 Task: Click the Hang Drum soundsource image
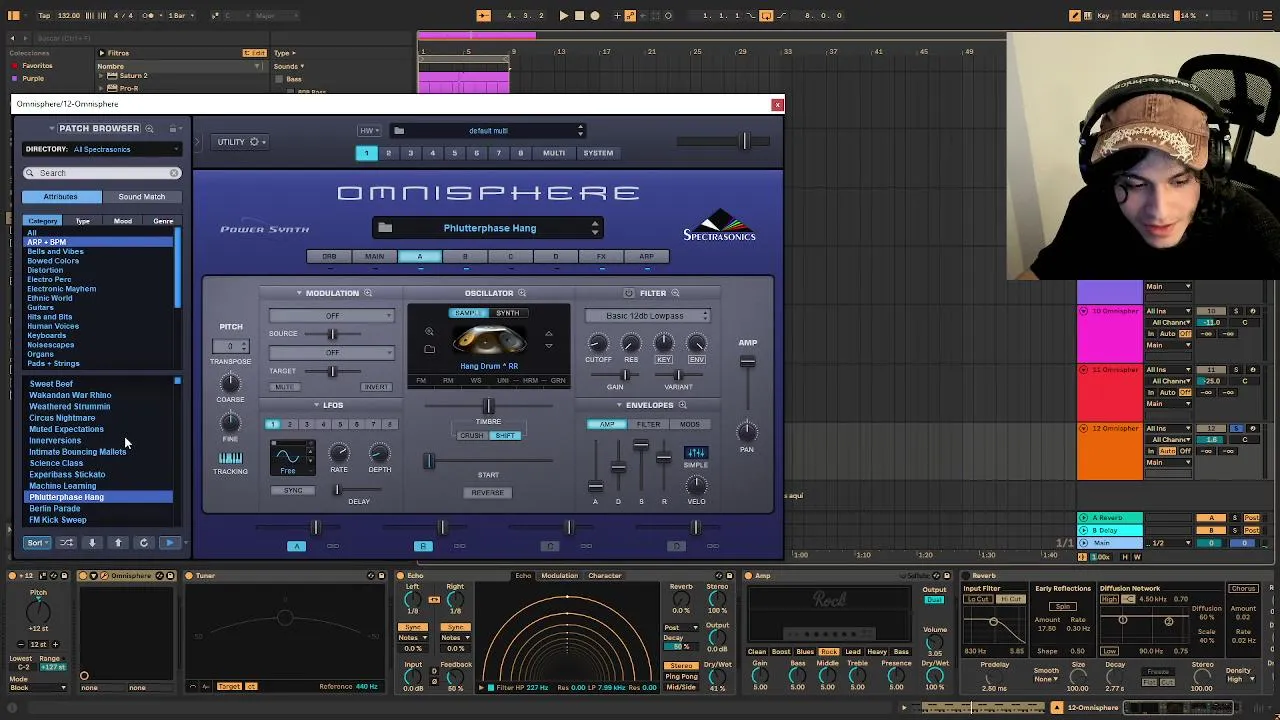coord(489,341)
